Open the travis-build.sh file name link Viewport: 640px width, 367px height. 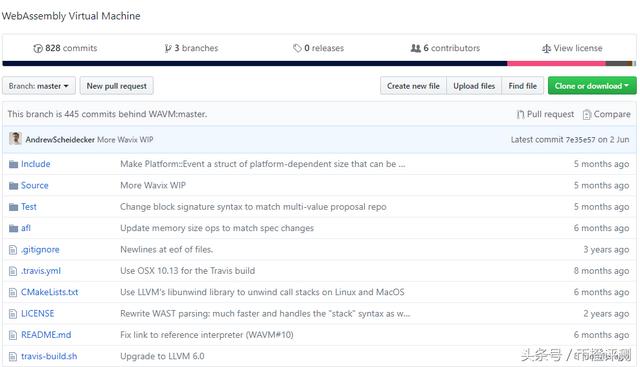[x=49, y=356]
